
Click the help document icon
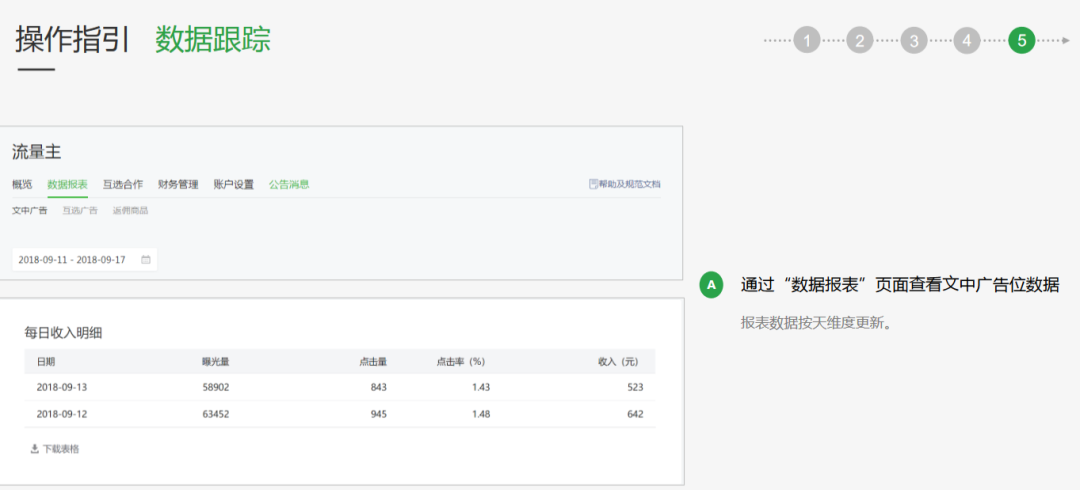(593, 184)
